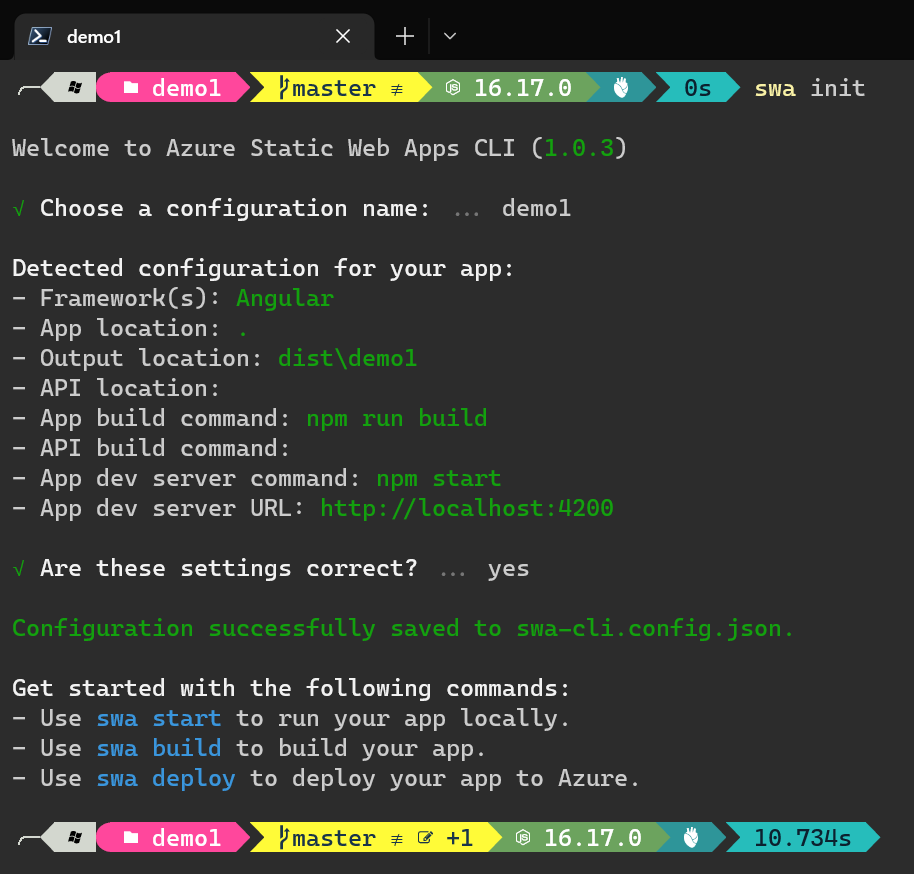Click the folder icon in top prompt demo1 segment

coord(131,87)
